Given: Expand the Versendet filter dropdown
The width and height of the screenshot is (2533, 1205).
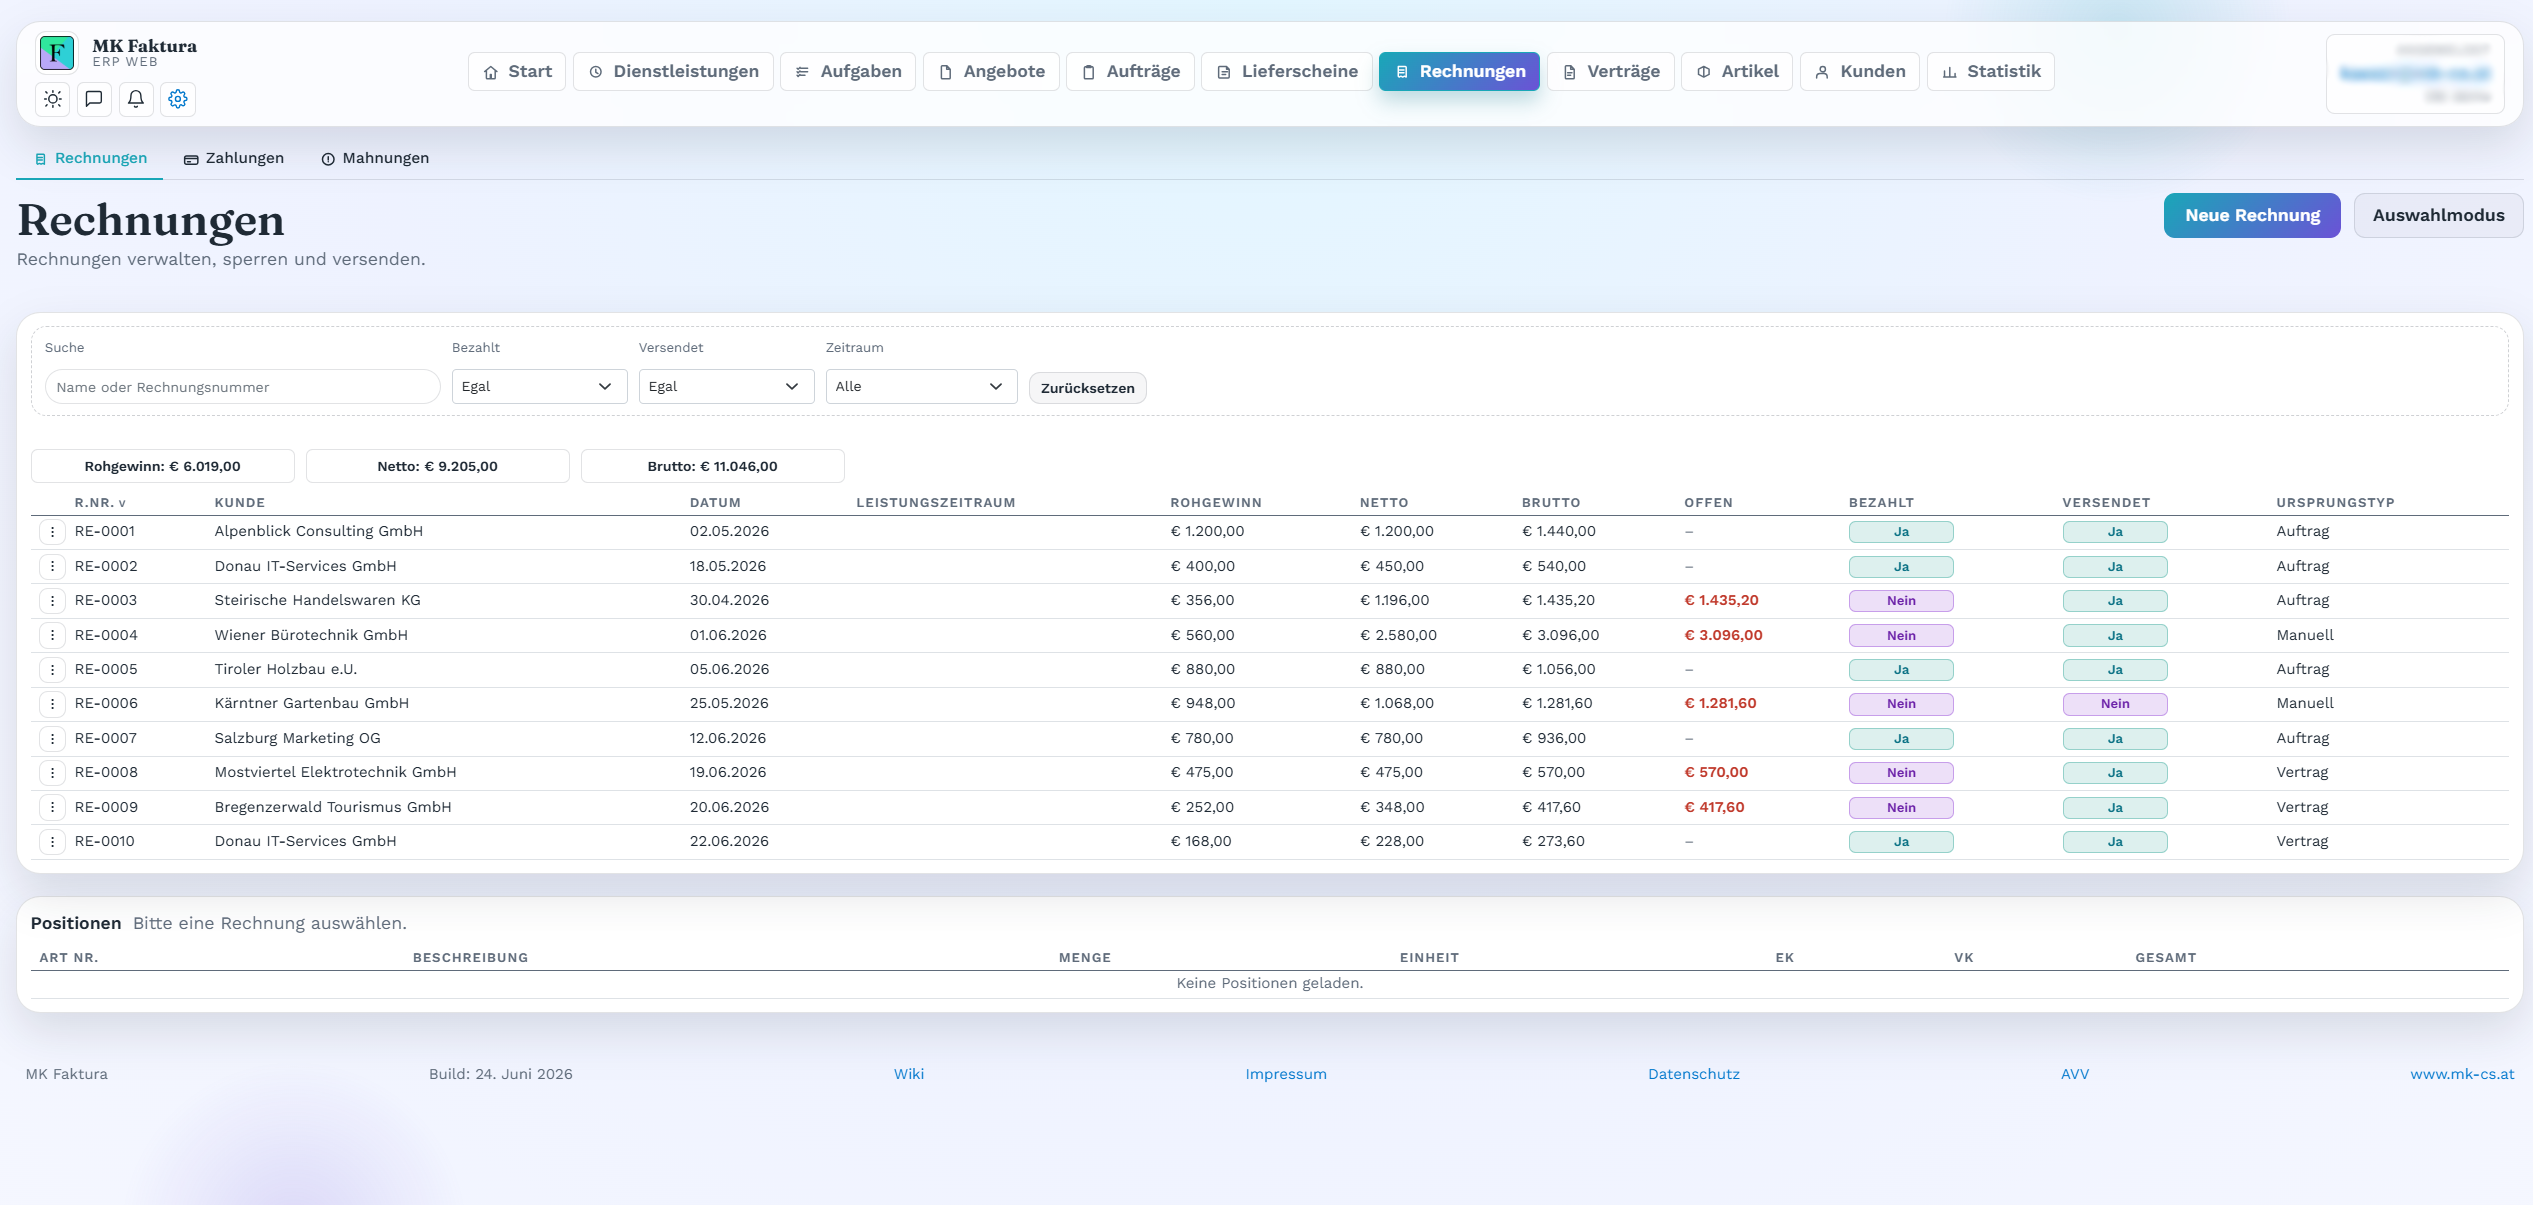Looking at the screenshot, I should click(727, 387).
